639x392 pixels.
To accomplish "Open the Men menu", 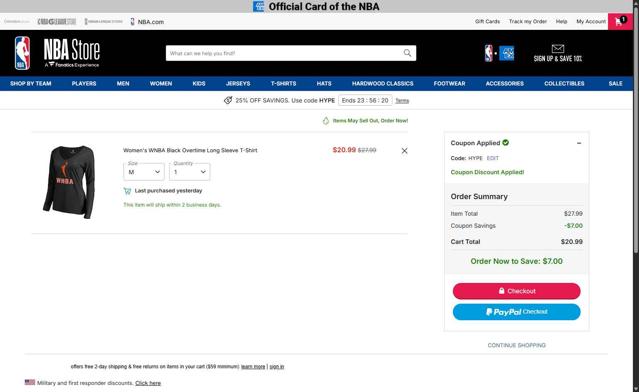I will coord(123,84).
